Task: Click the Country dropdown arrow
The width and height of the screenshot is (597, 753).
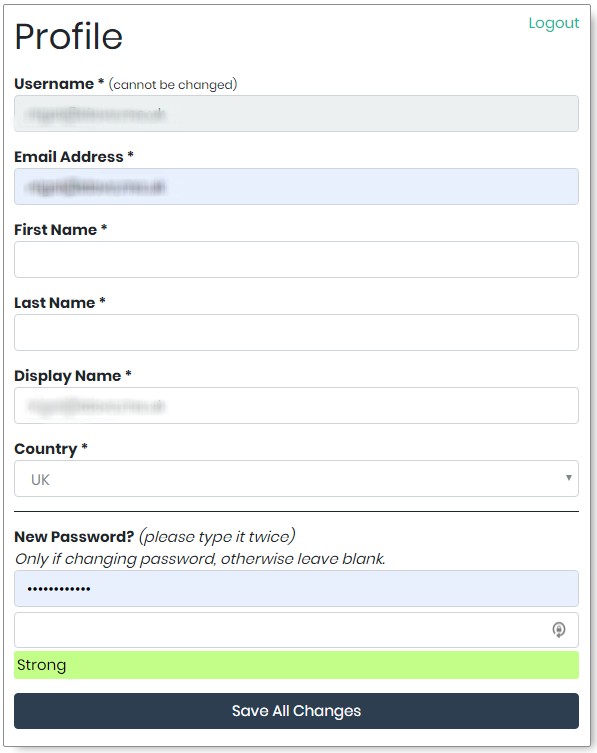Action: (x=569, y=478)
